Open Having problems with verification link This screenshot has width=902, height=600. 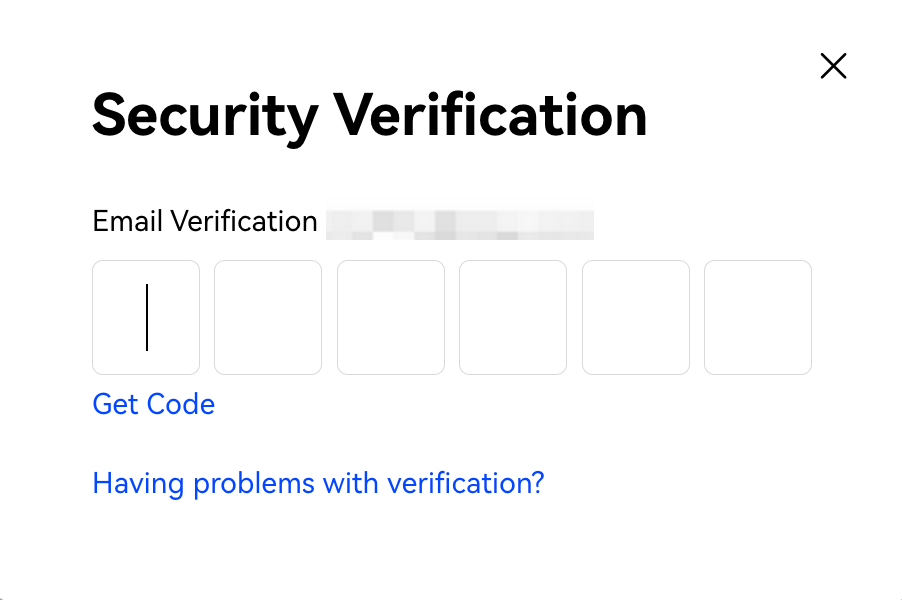318,484
